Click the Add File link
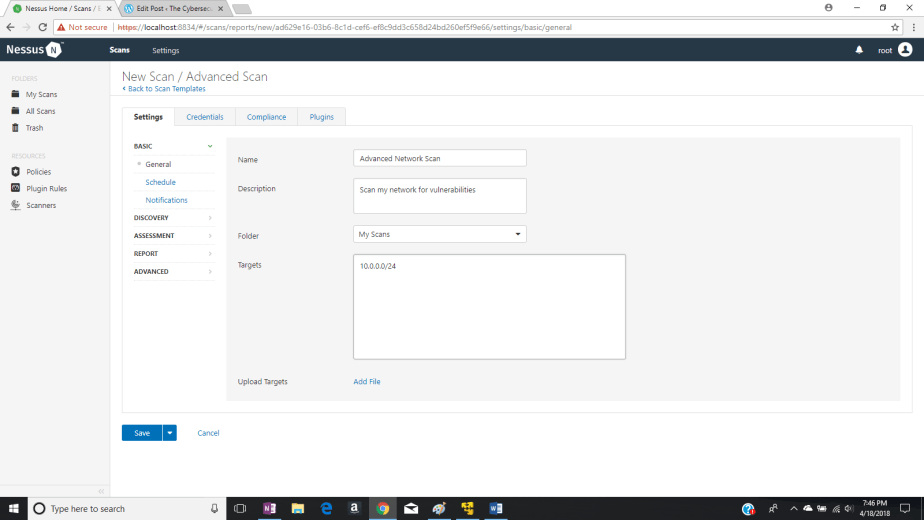The image size is (924, 520). (x=367, y=382)
